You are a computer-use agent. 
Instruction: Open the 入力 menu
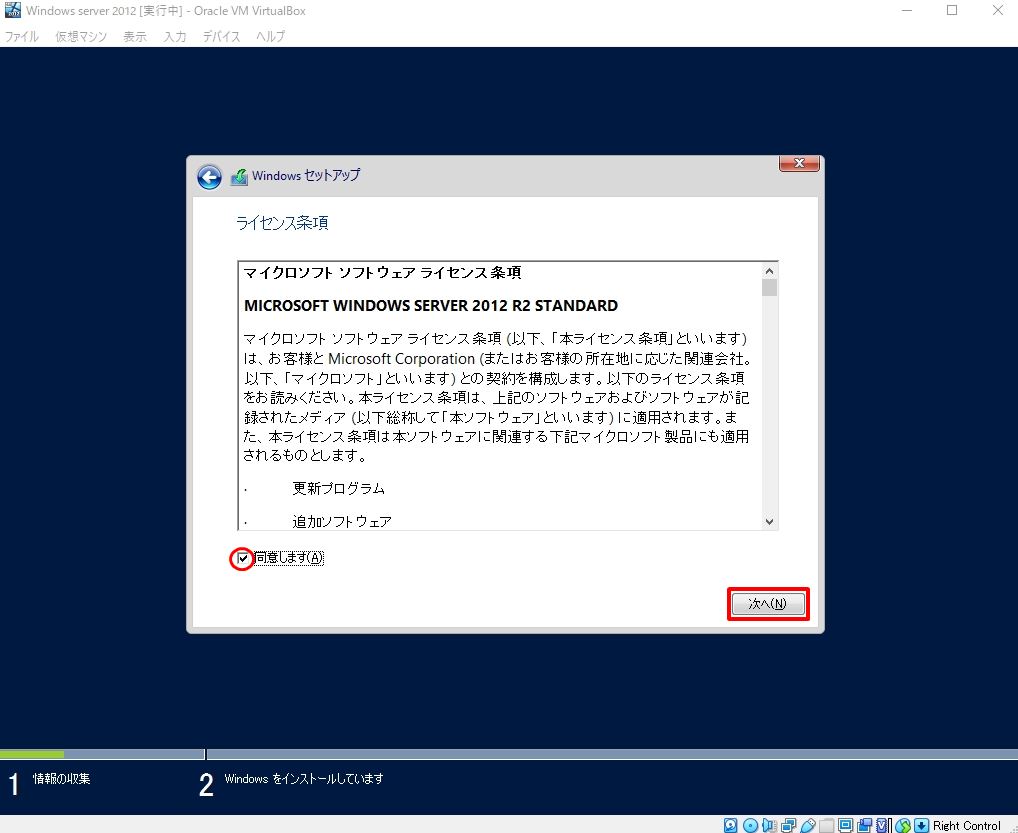point(175,36)
